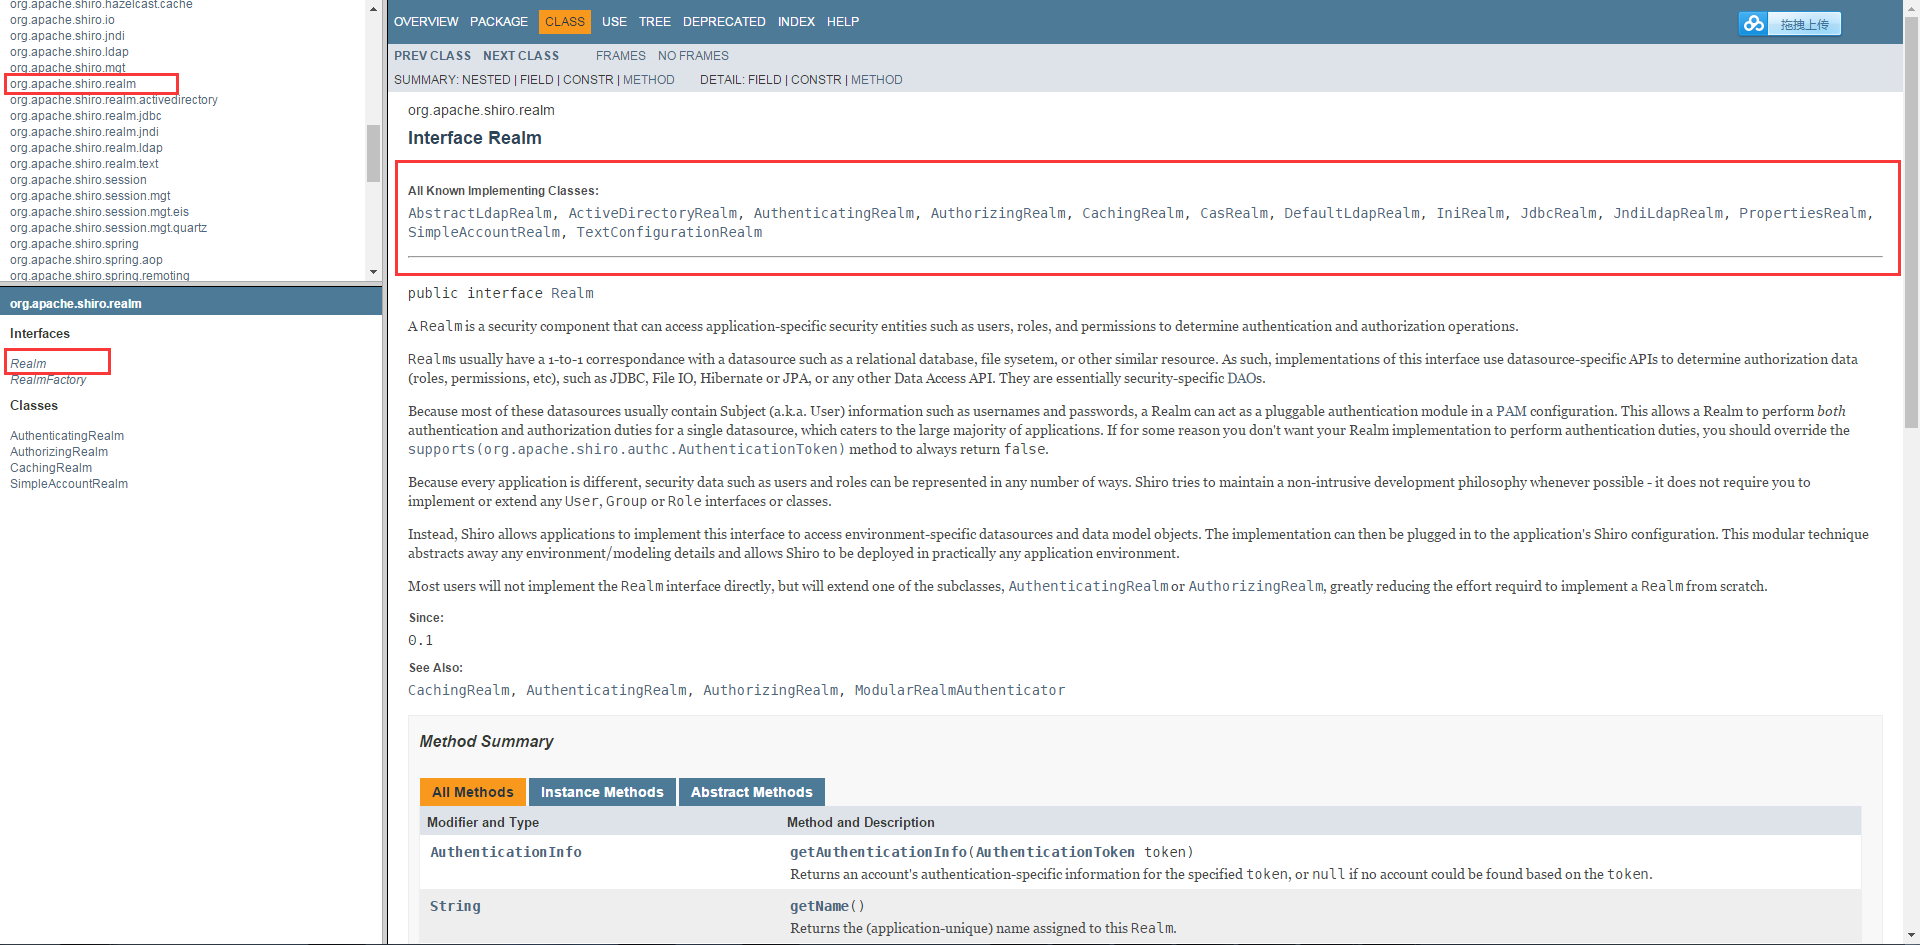Click the package list scrollbar thumb
The image size is (1920, 945).
(373, 153)
